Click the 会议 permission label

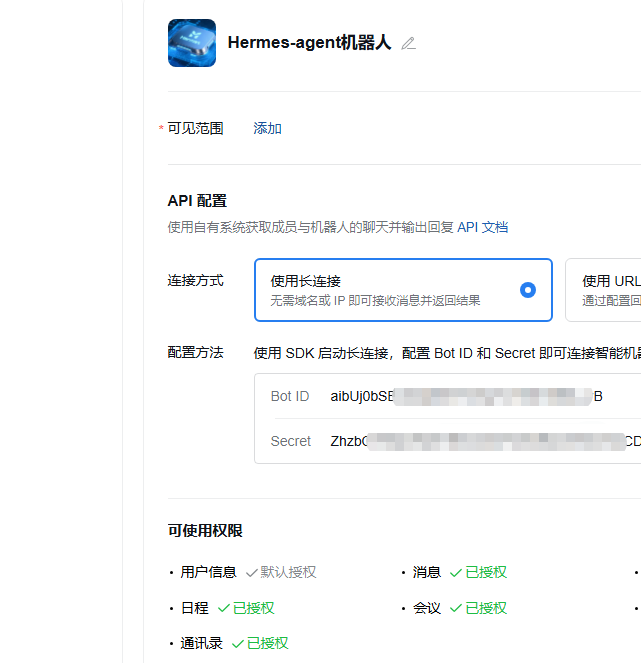click(427, 608)
